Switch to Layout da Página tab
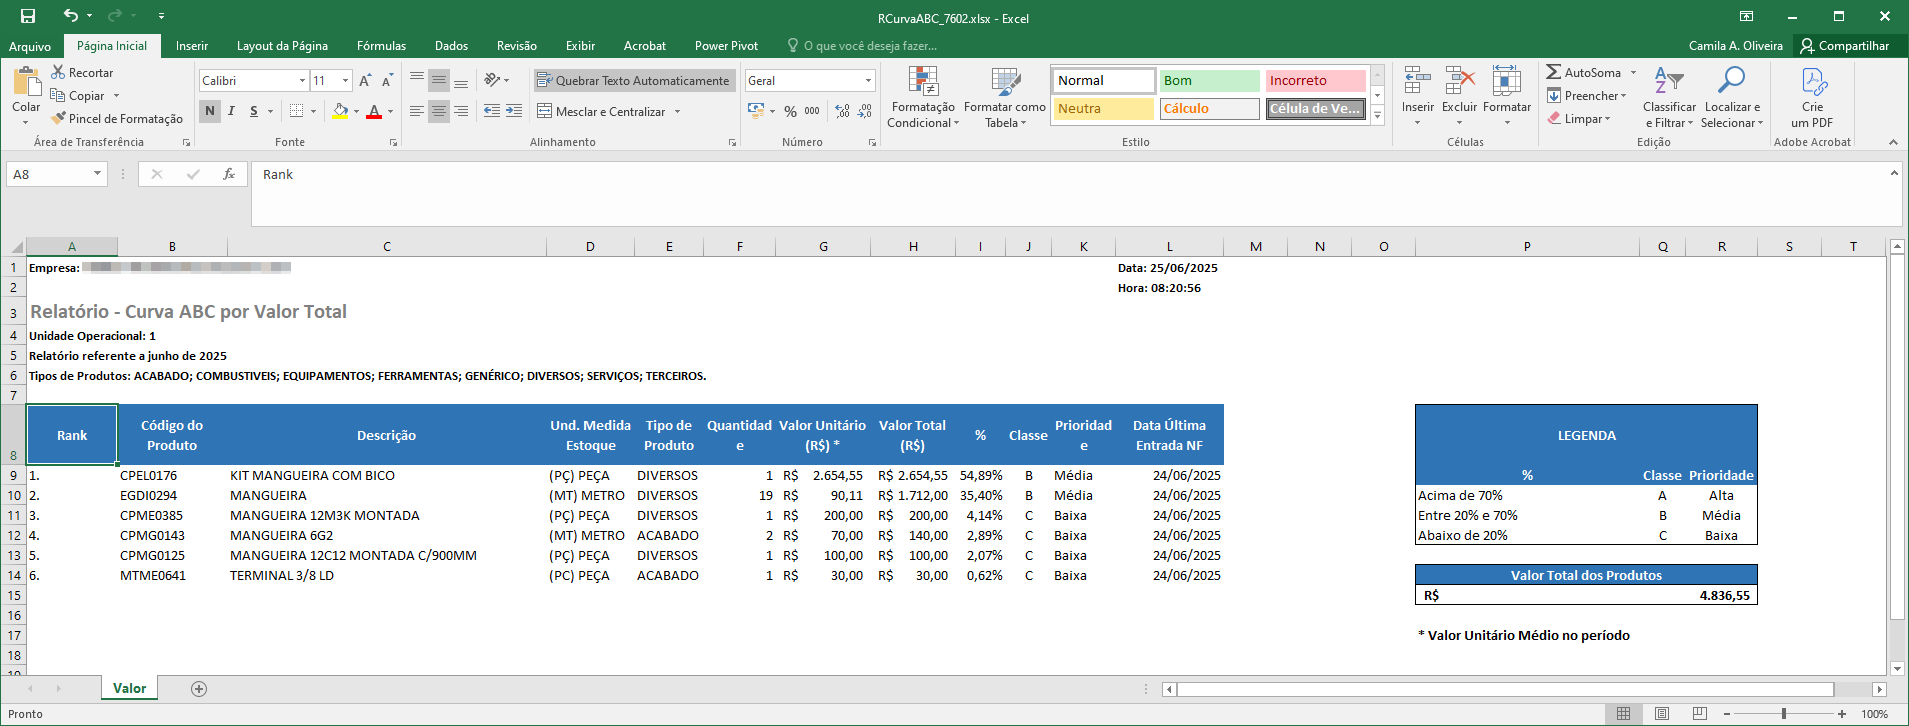 (282, 46)
